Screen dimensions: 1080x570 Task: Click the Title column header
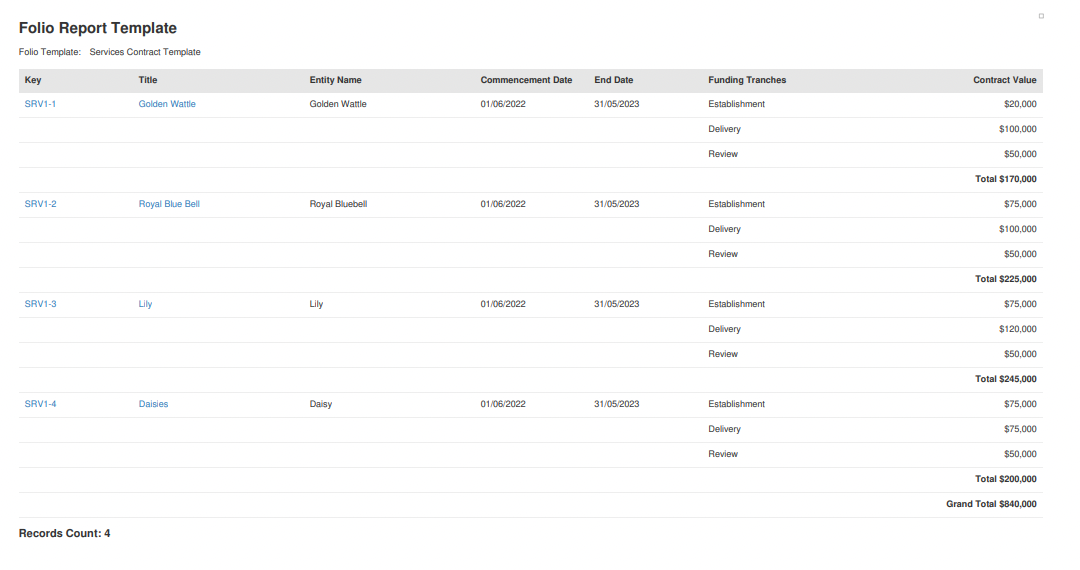(147, 80)
